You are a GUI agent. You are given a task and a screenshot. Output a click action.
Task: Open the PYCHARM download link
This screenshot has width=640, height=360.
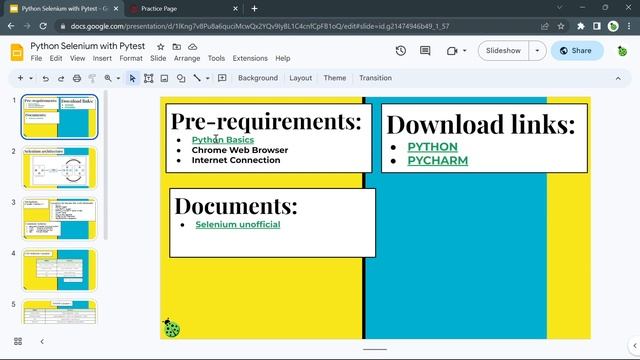click(x=438, y=161)
